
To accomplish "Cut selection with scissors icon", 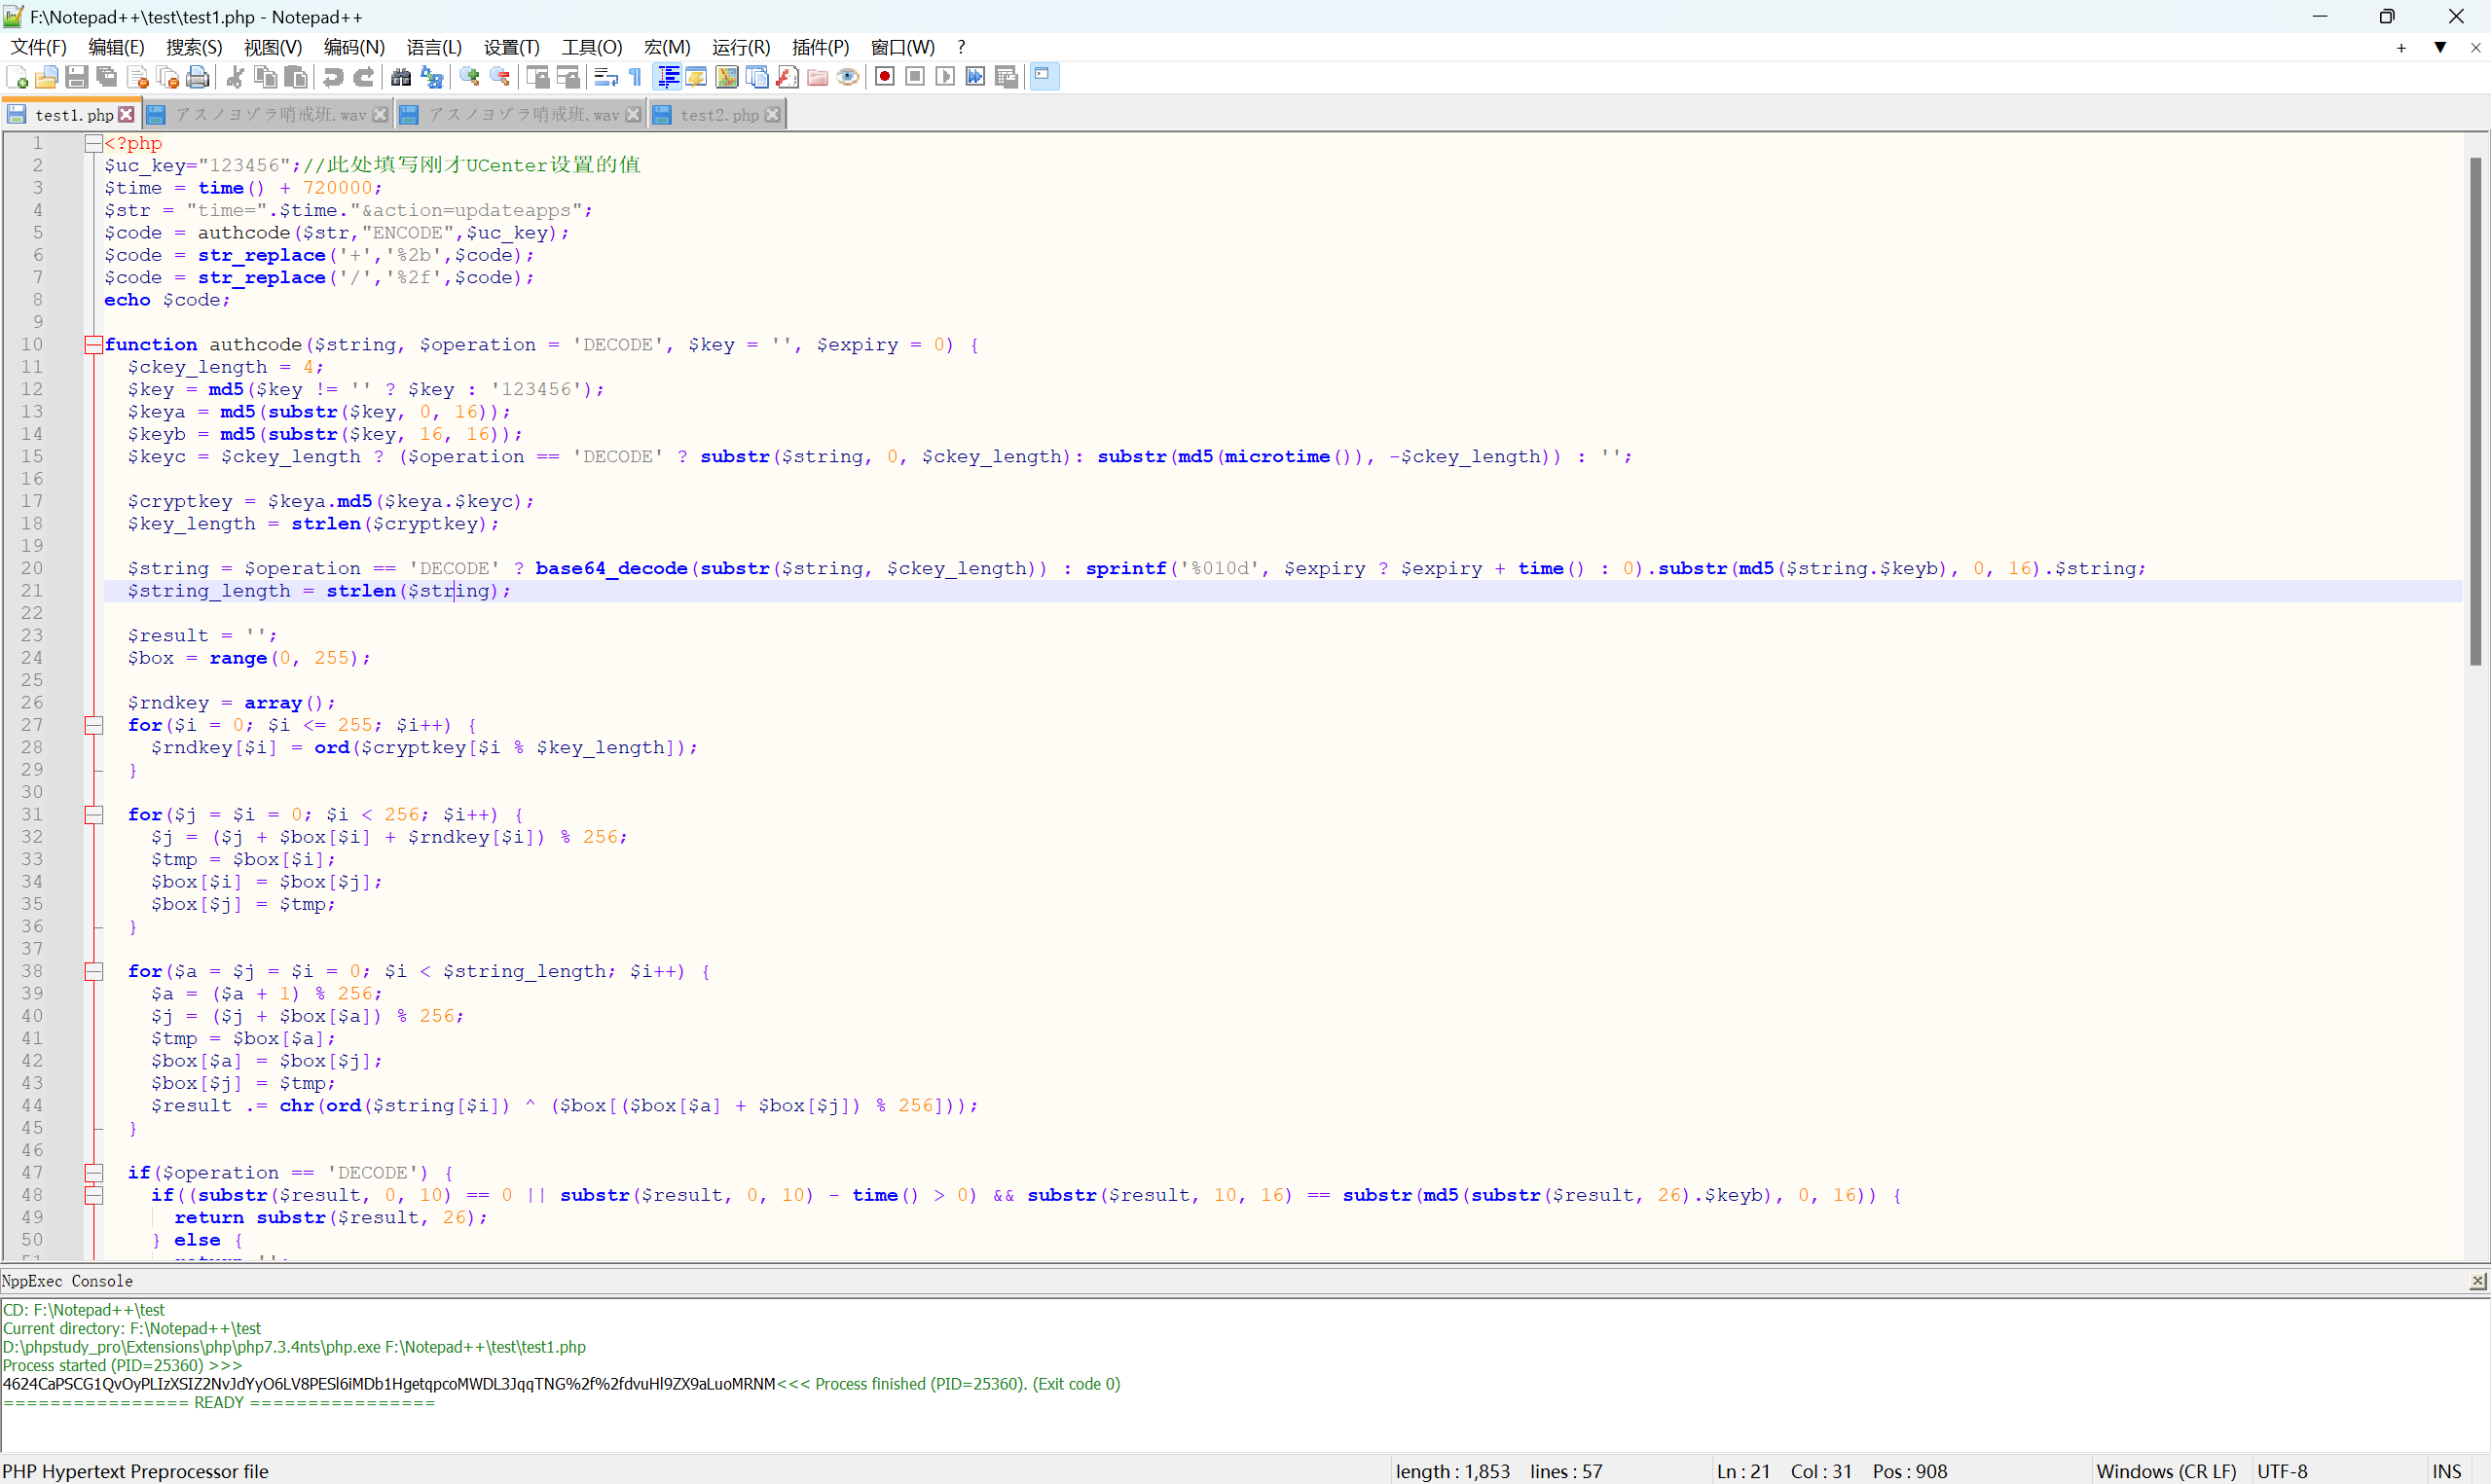I will tap(236, 77).
